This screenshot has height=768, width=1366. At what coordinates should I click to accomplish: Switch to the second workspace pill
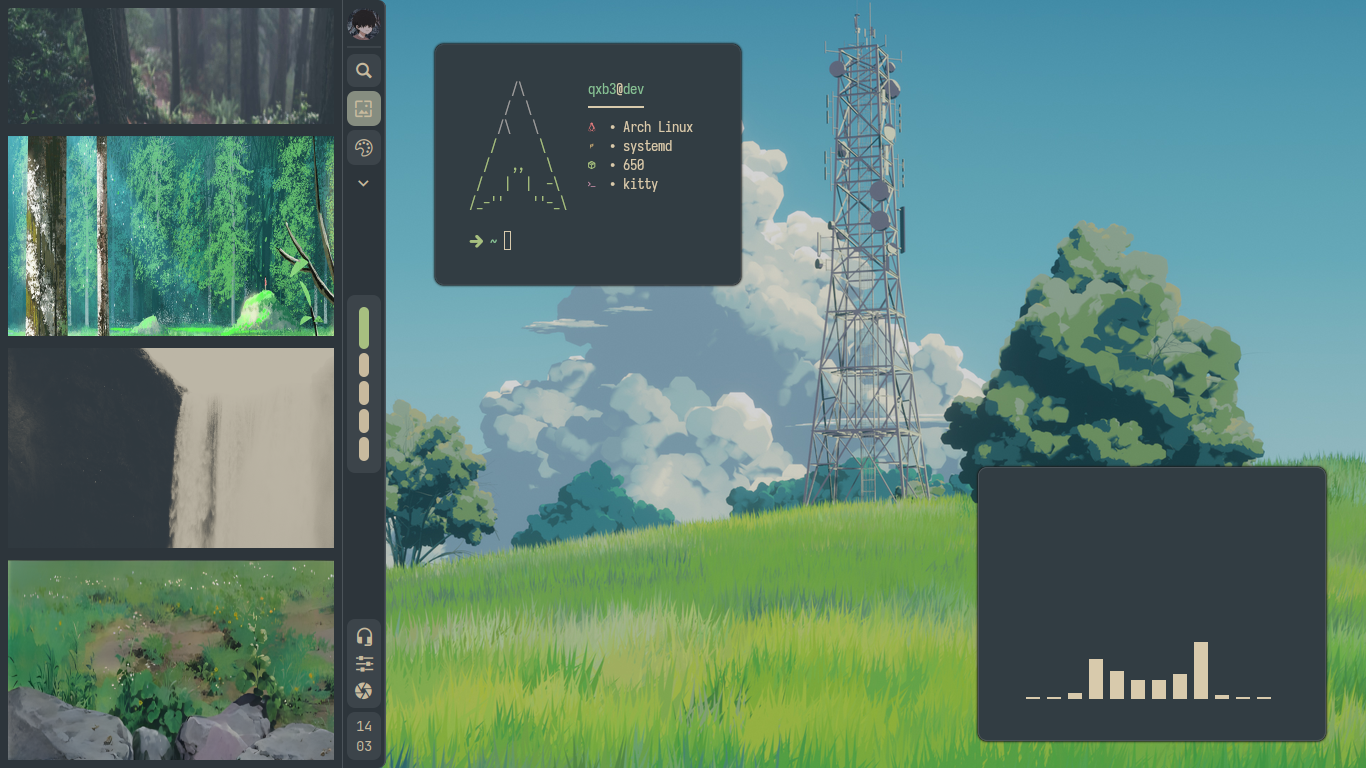[364, 365]
